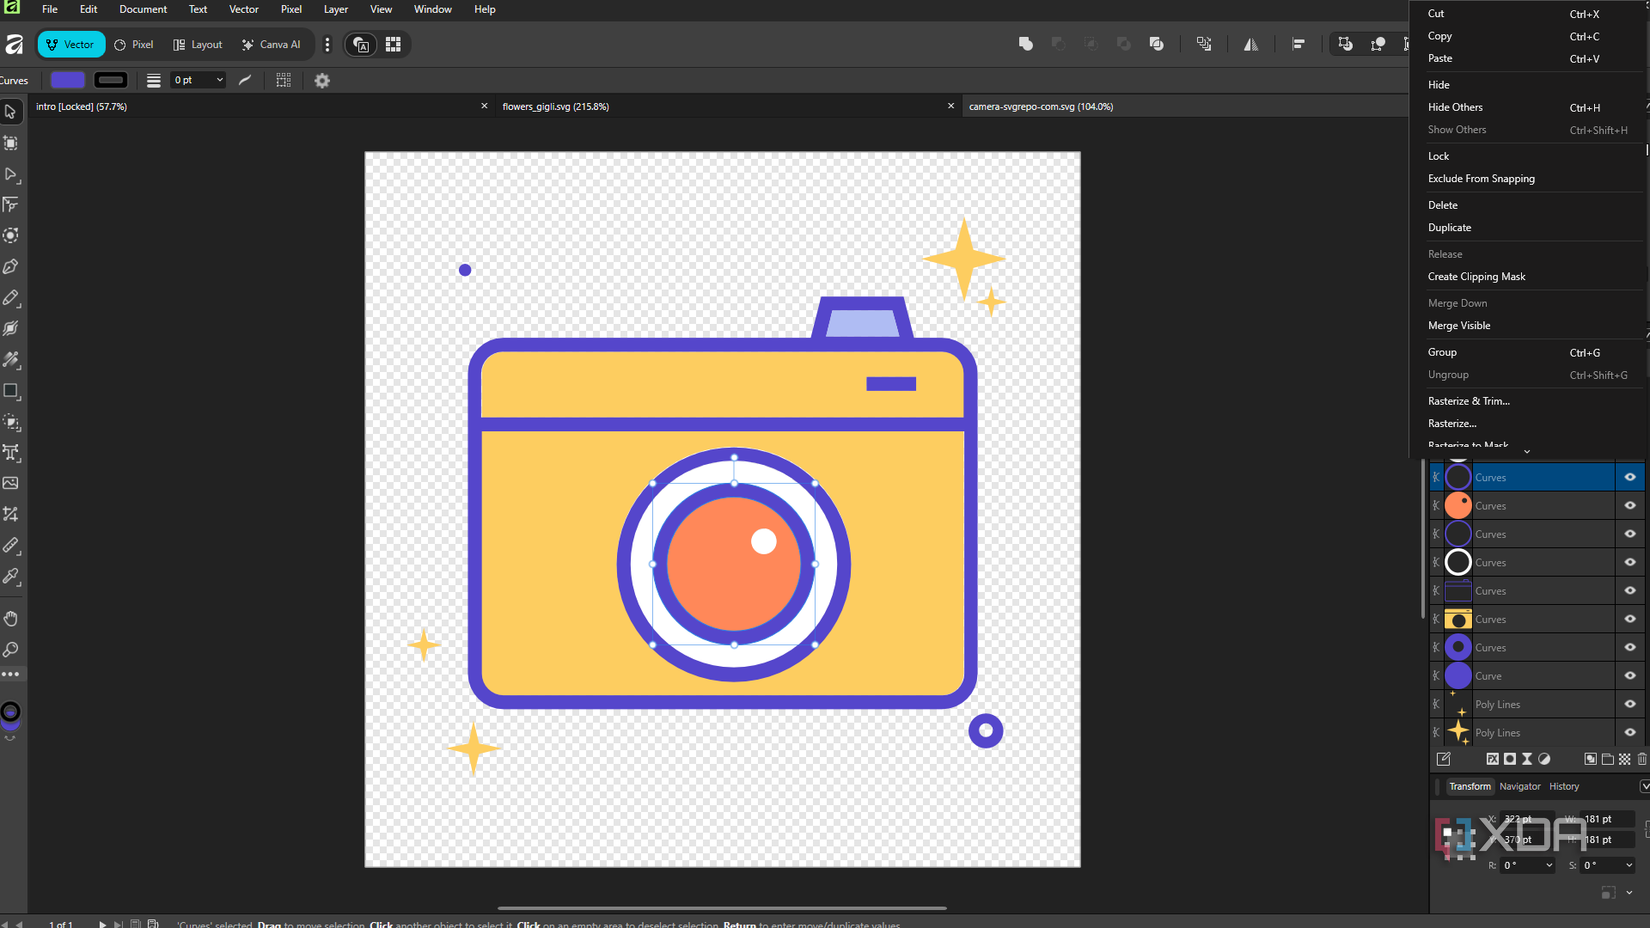Click the grid view icon in toolbar
This screenshot has width=1650, height=928.
click(x=393, y=44)
